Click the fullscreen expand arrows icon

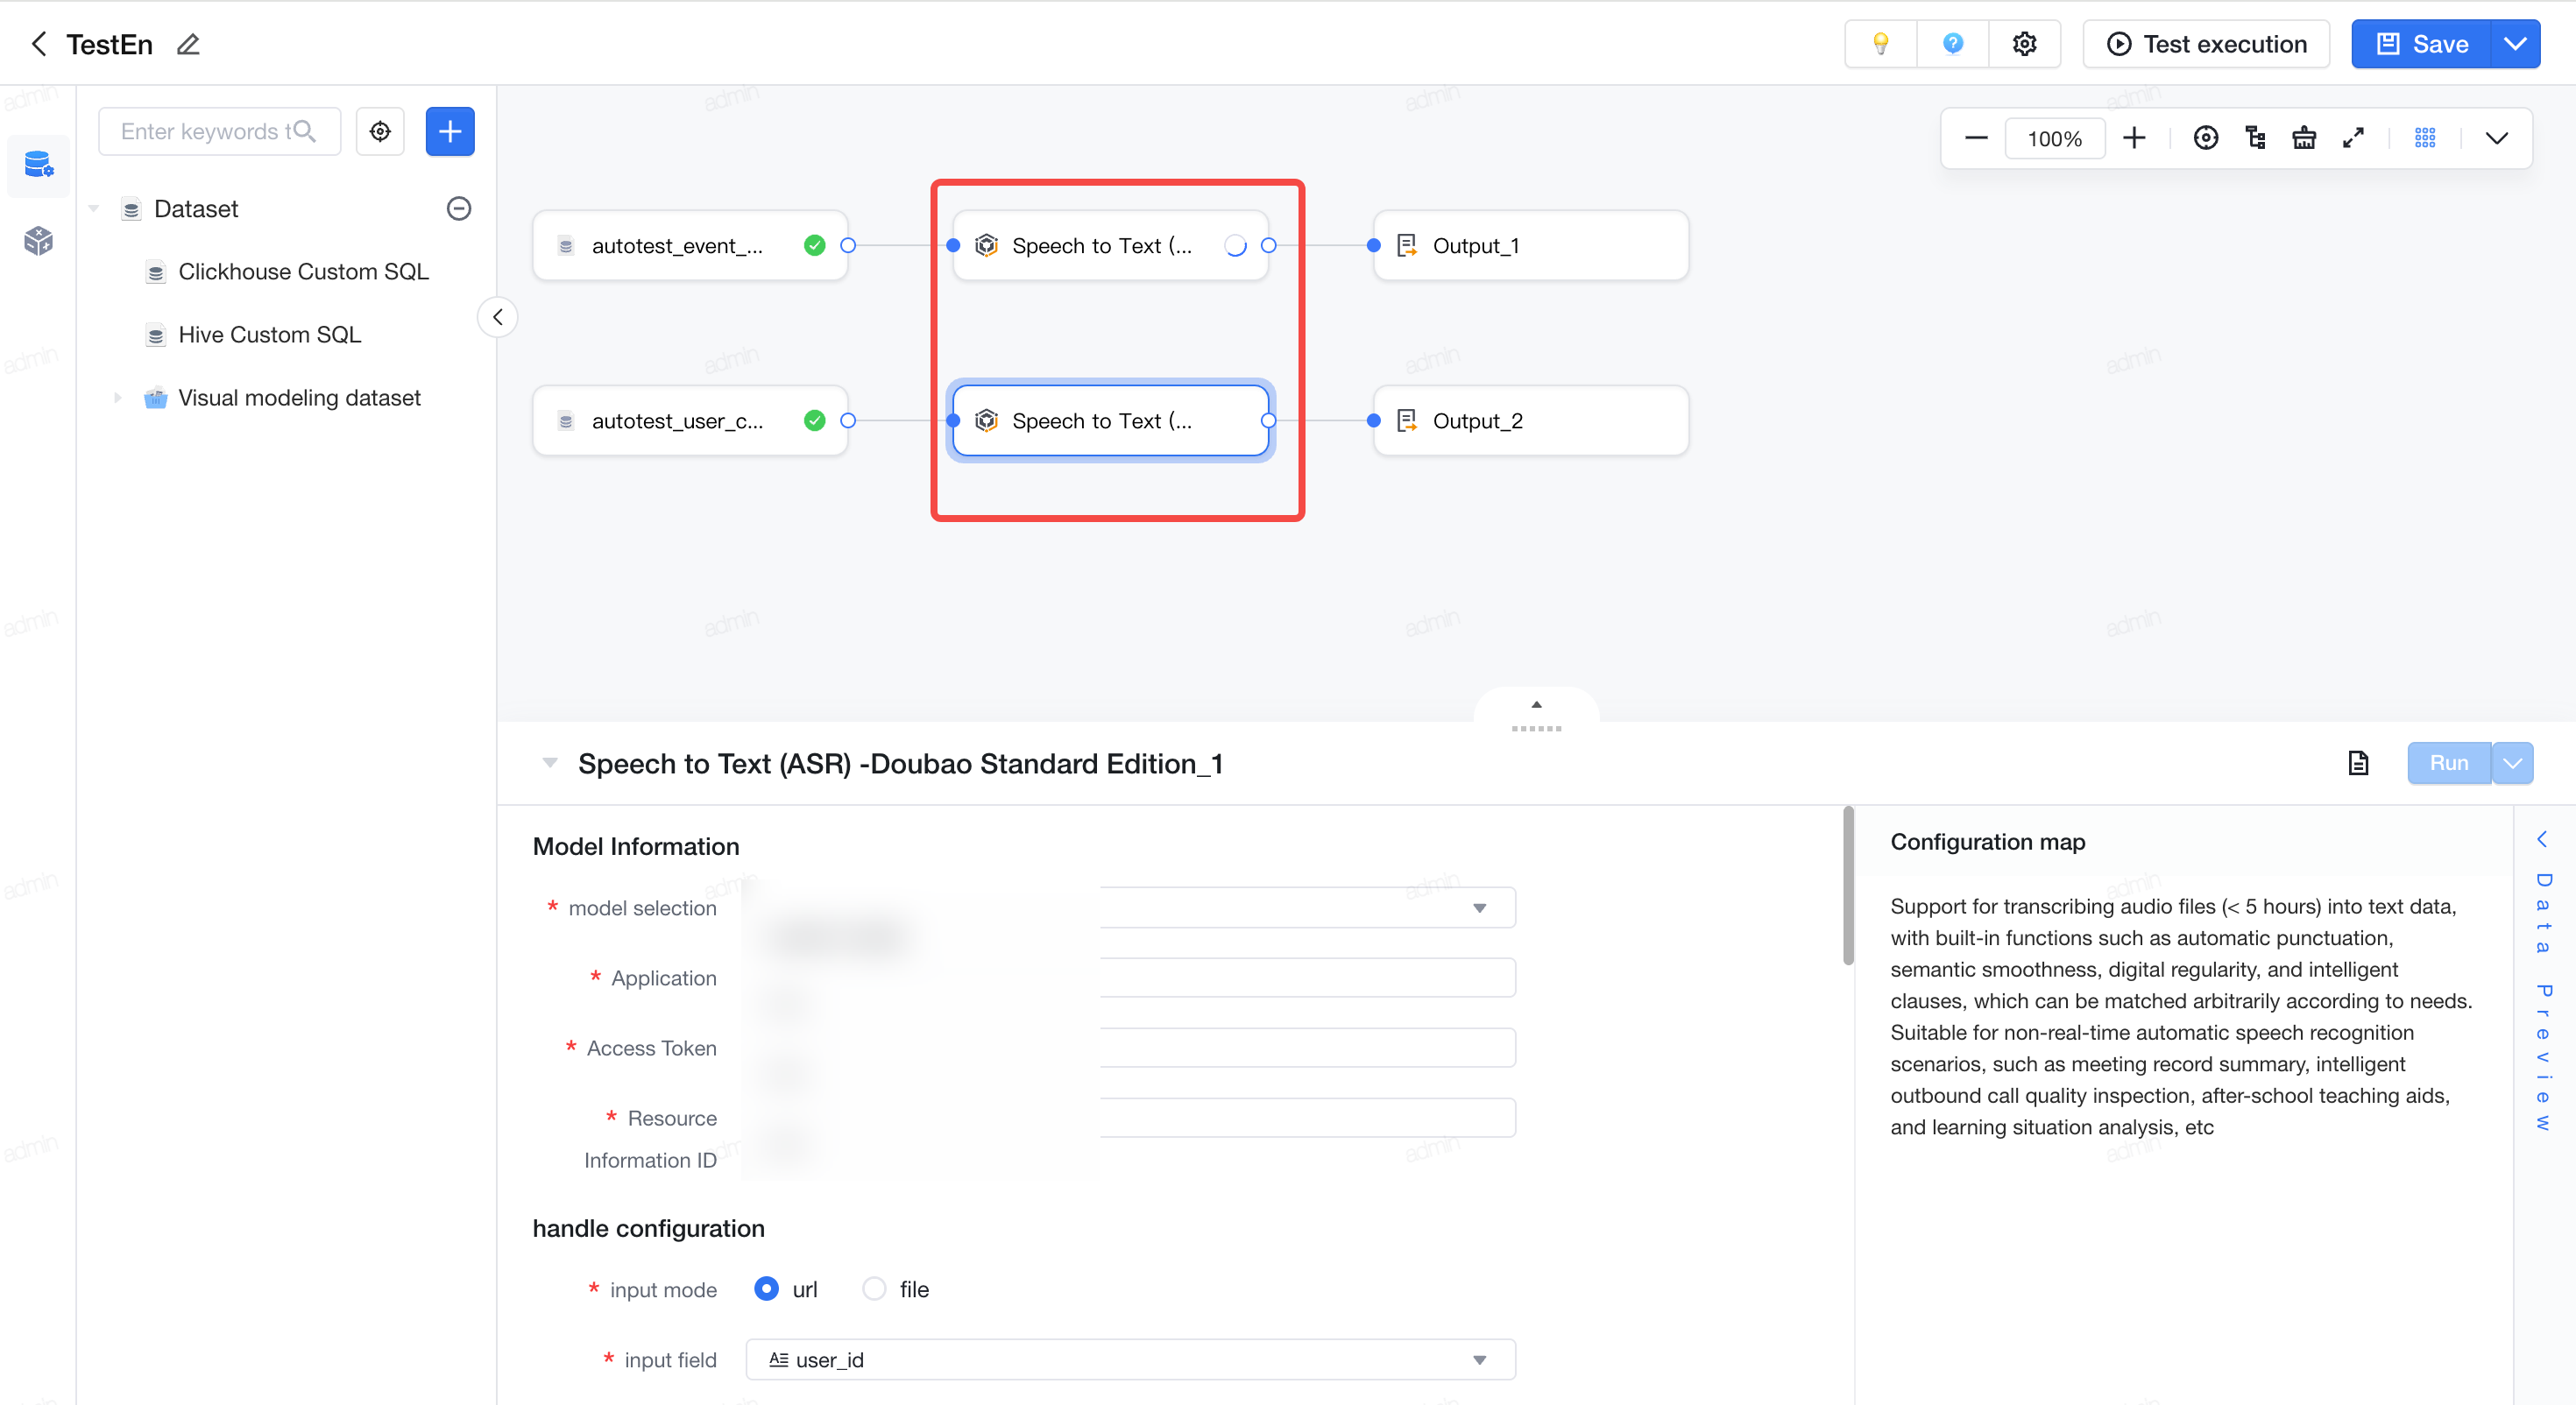click(x=2353, y=138)
